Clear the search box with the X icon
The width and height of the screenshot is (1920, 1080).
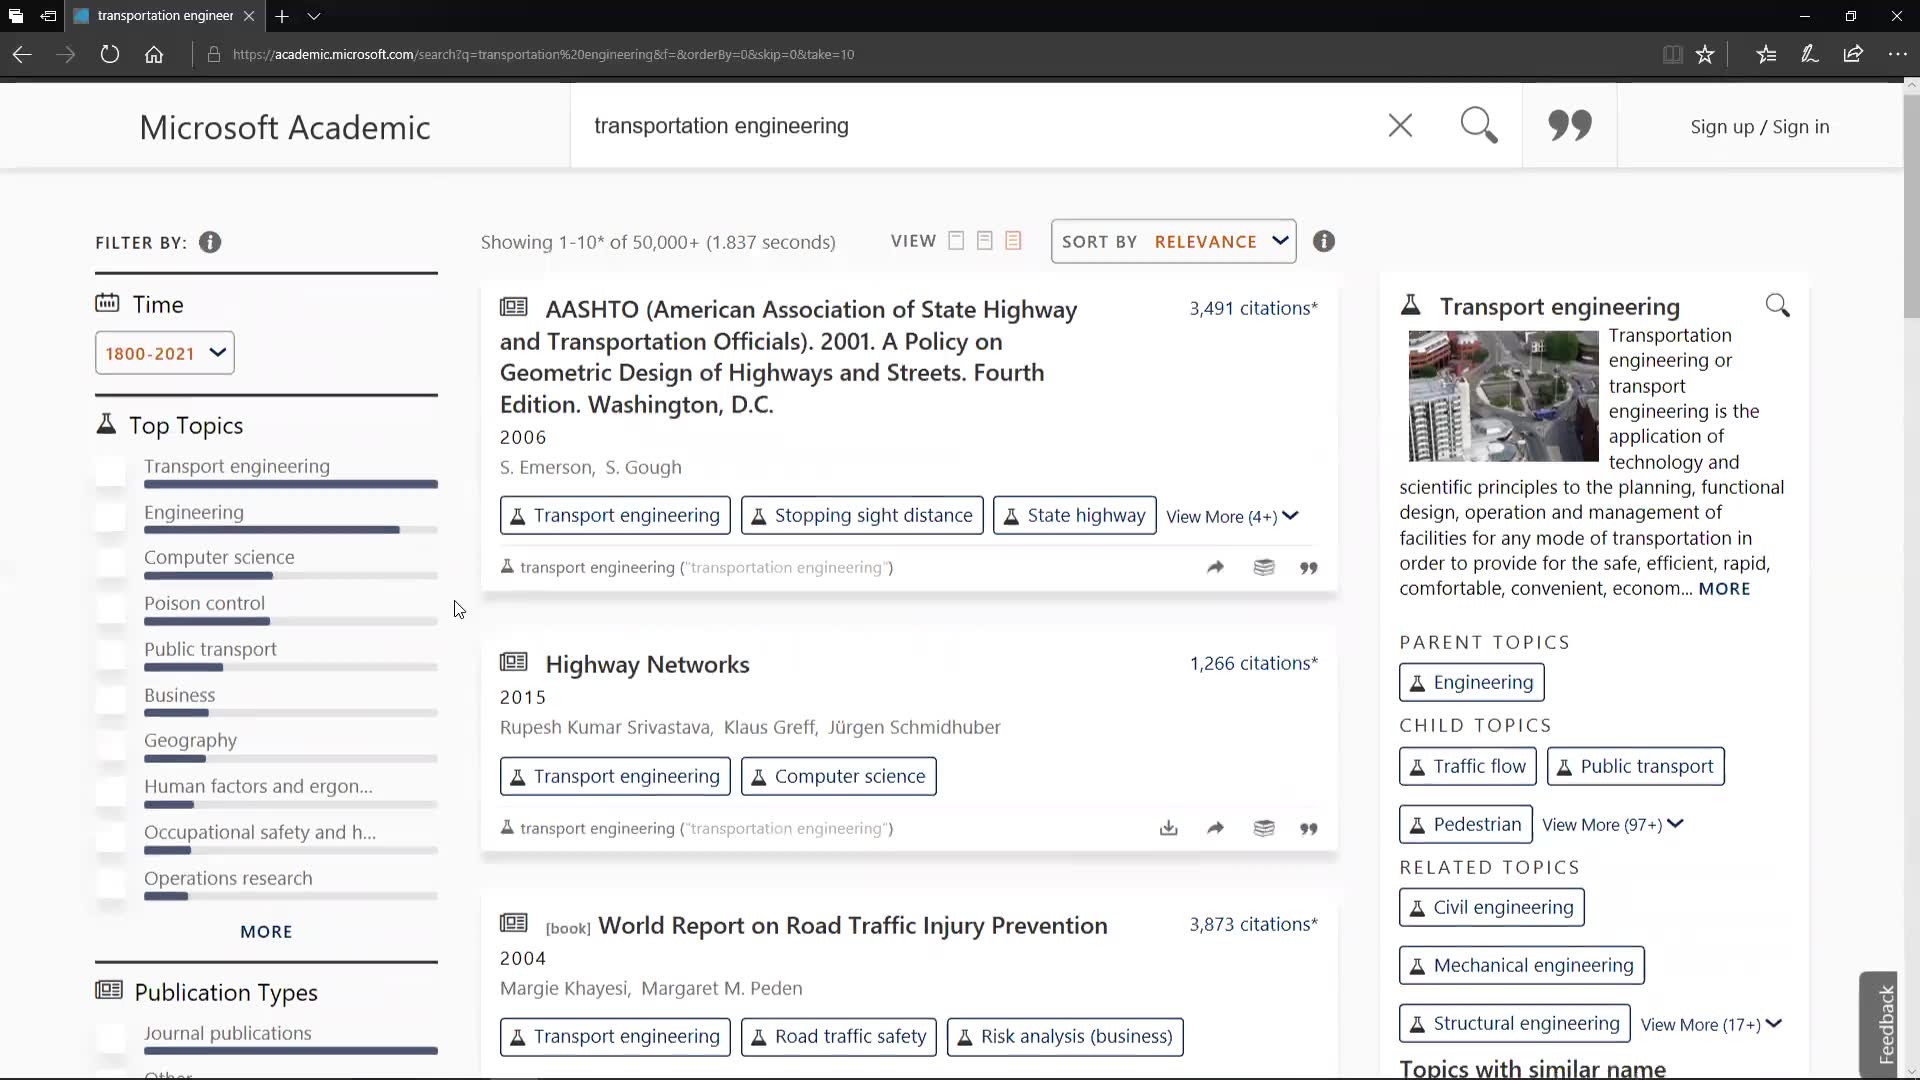pos(1400,126)
